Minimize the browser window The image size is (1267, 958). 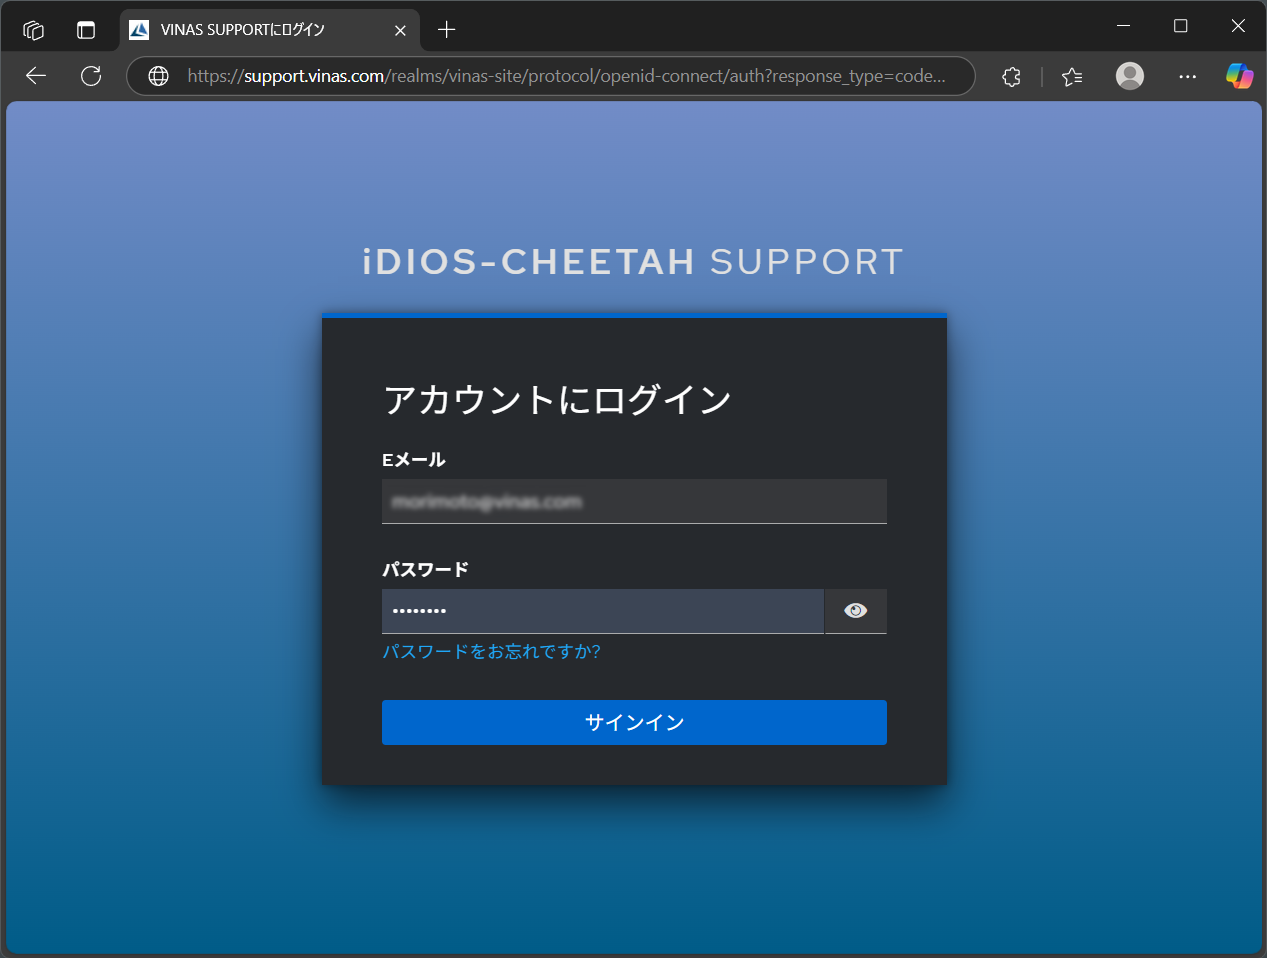click(1123, 26)
